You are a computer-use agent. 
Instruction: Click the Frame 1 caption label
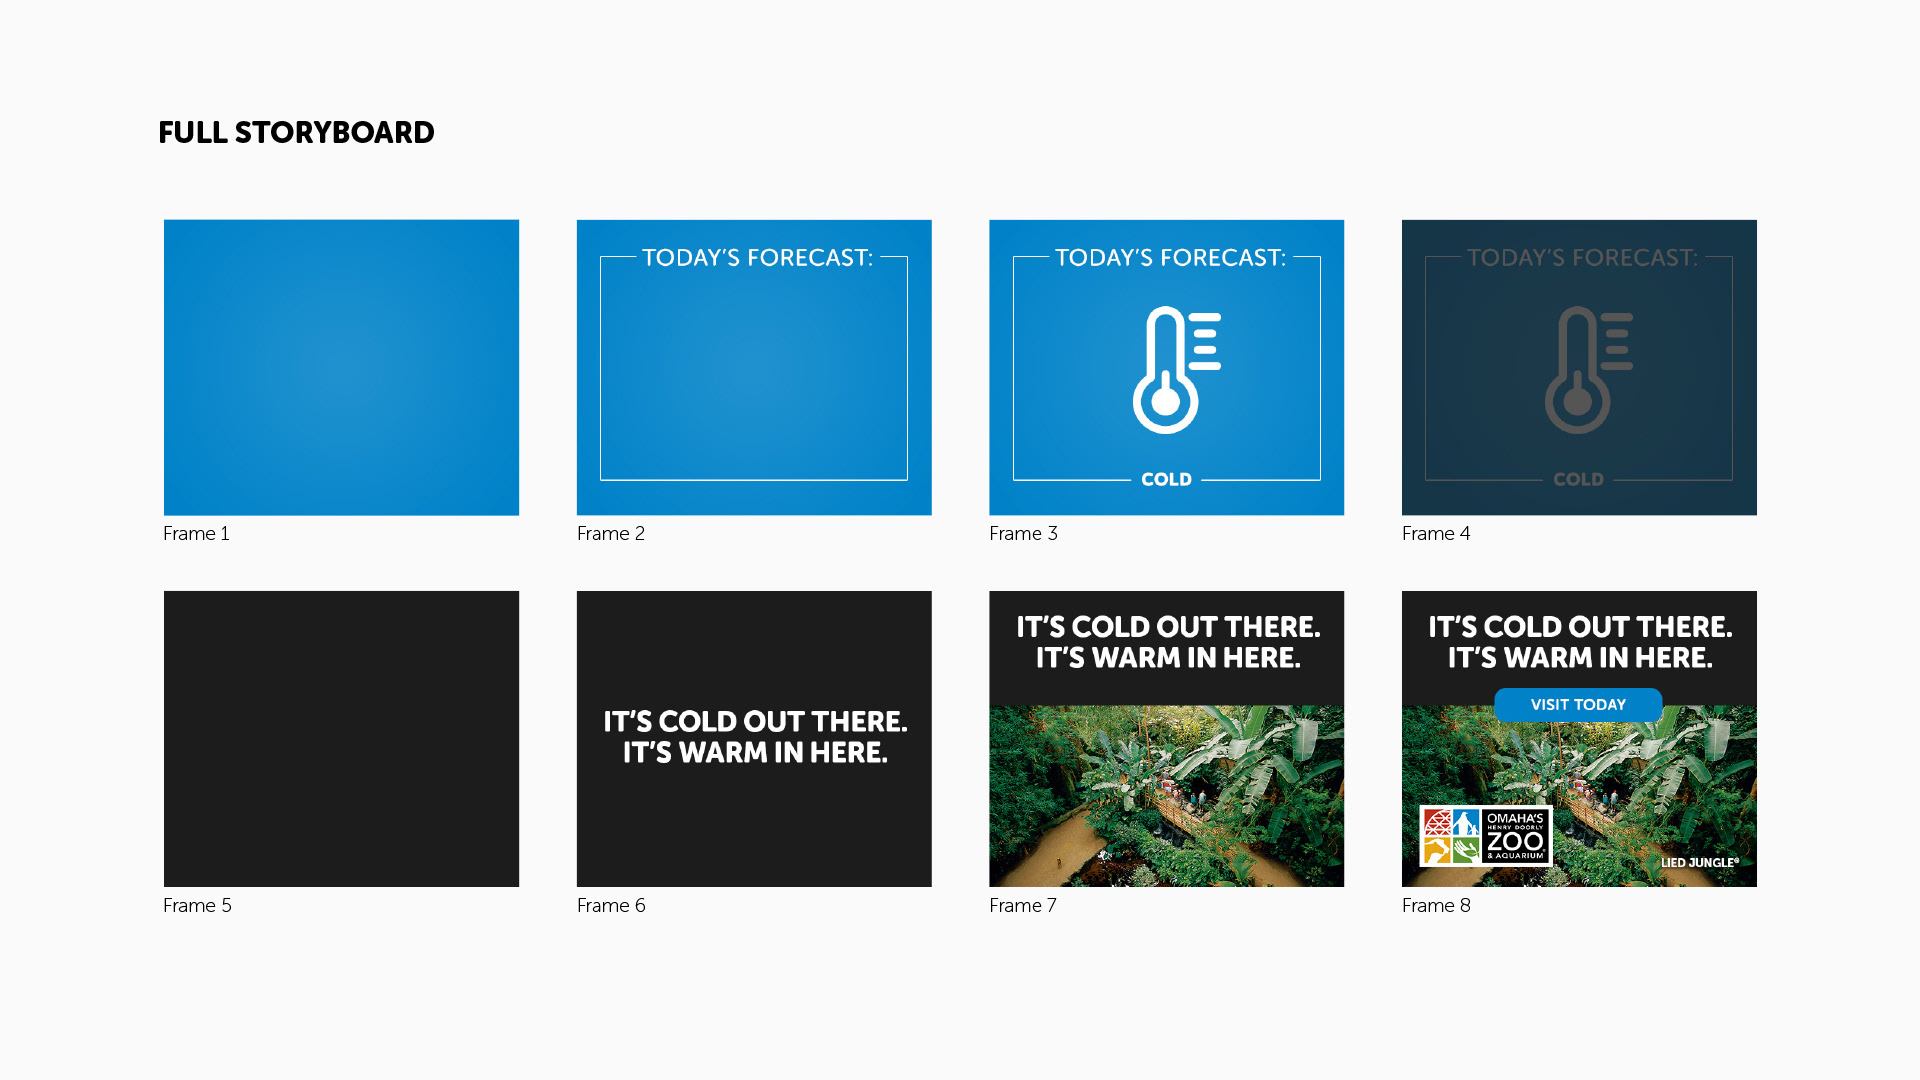pyautogui.click(x=196, y=533)
